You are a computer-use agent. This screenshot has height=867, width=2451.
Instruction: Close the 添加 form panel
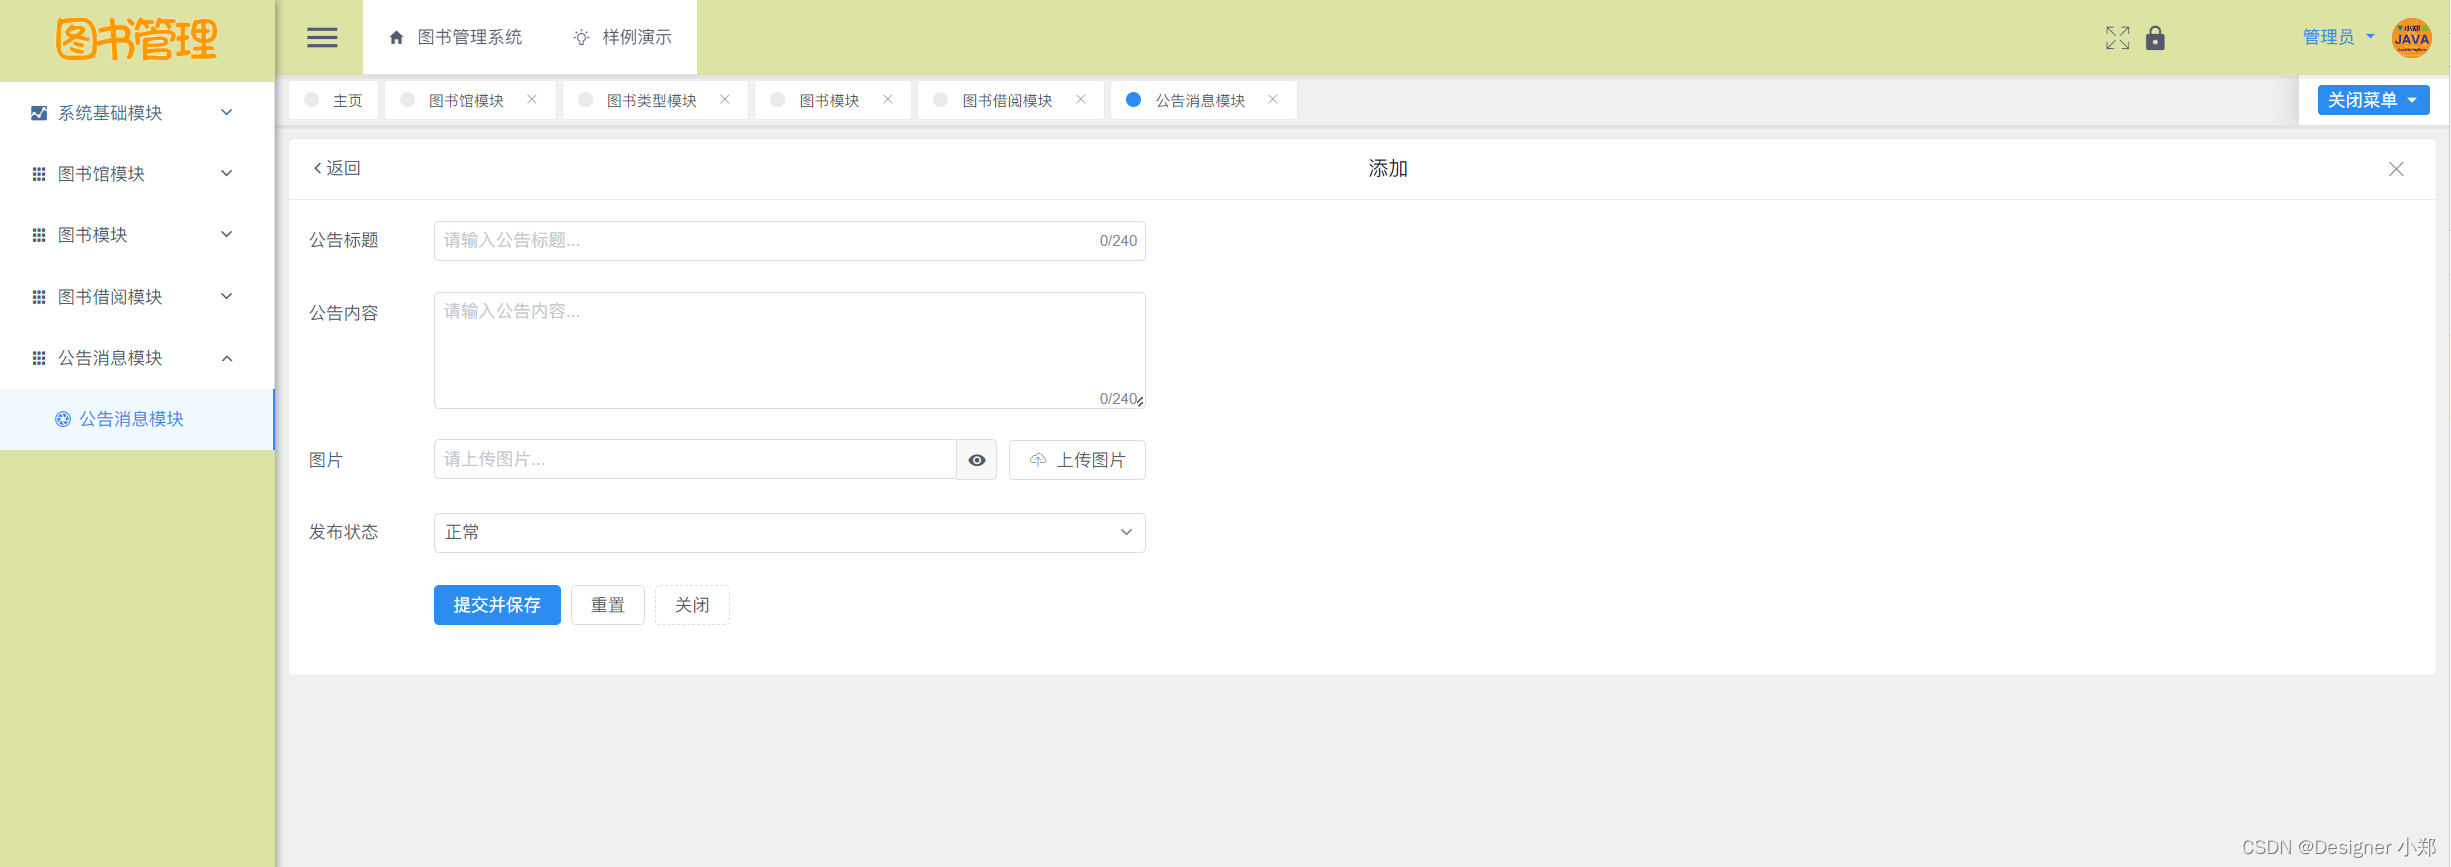(2396, 169)
